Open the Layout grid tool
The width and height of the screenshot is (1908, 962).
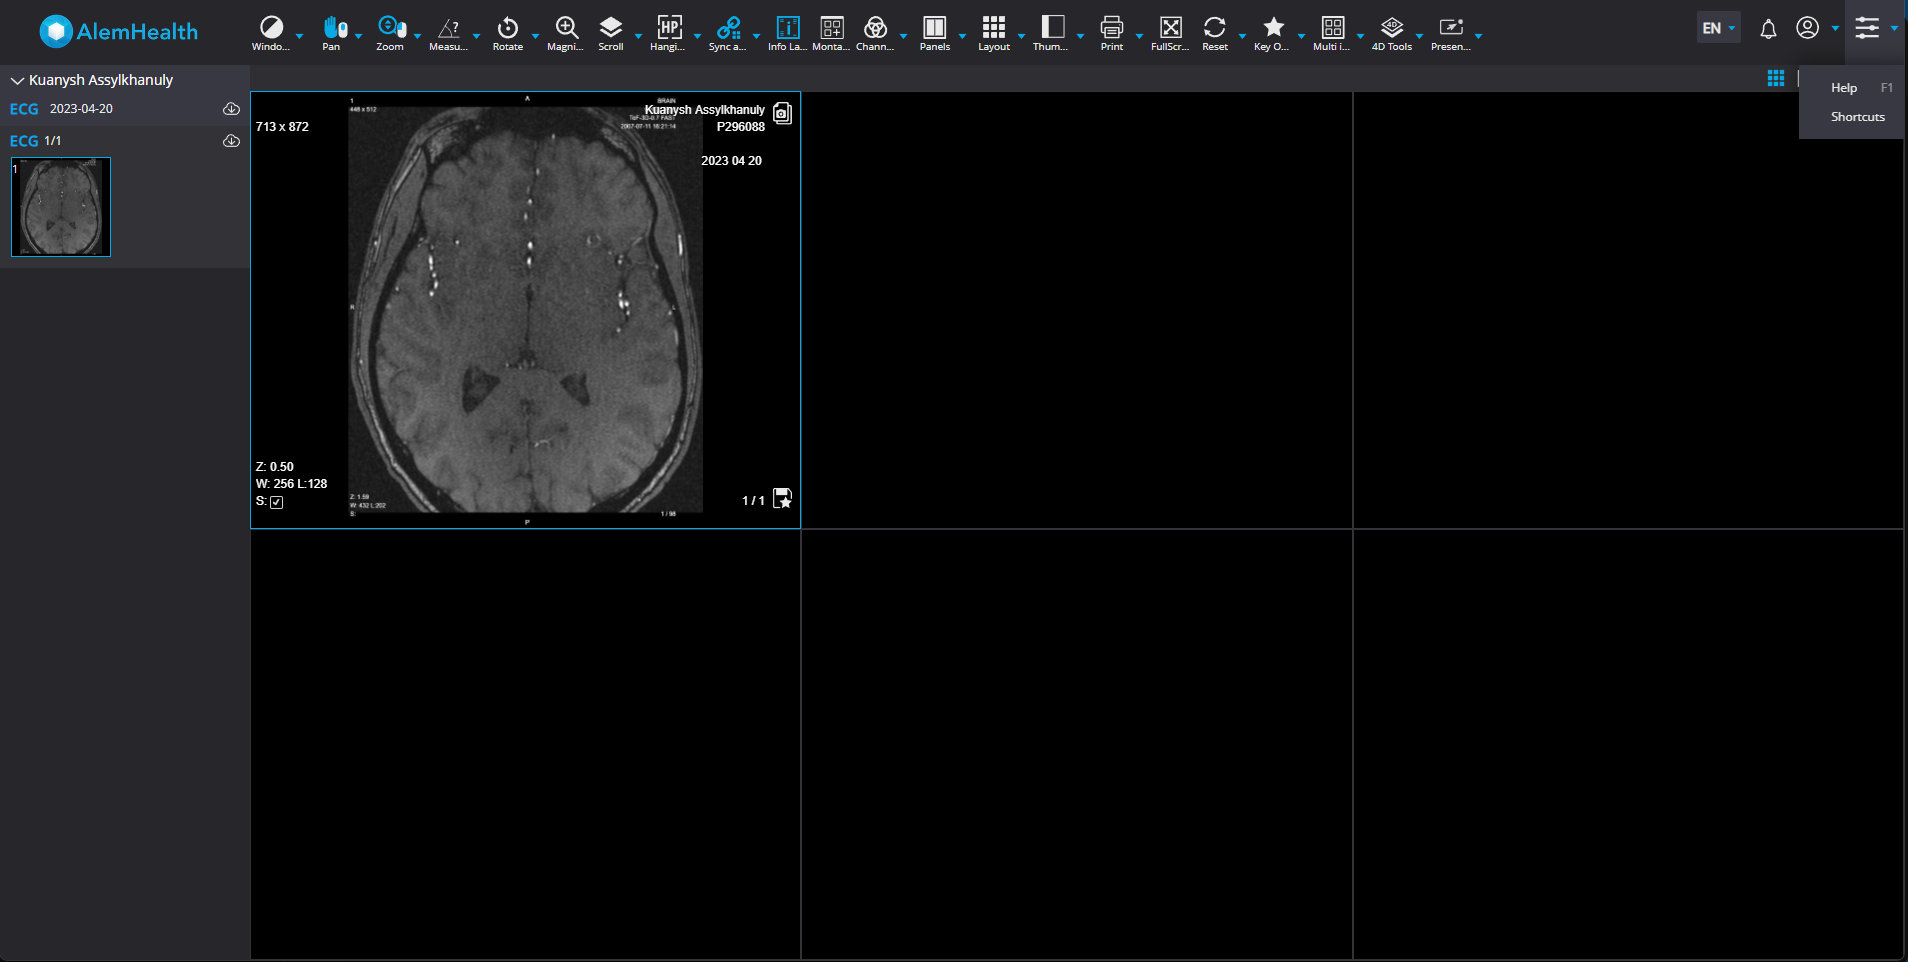coord(994,32)
